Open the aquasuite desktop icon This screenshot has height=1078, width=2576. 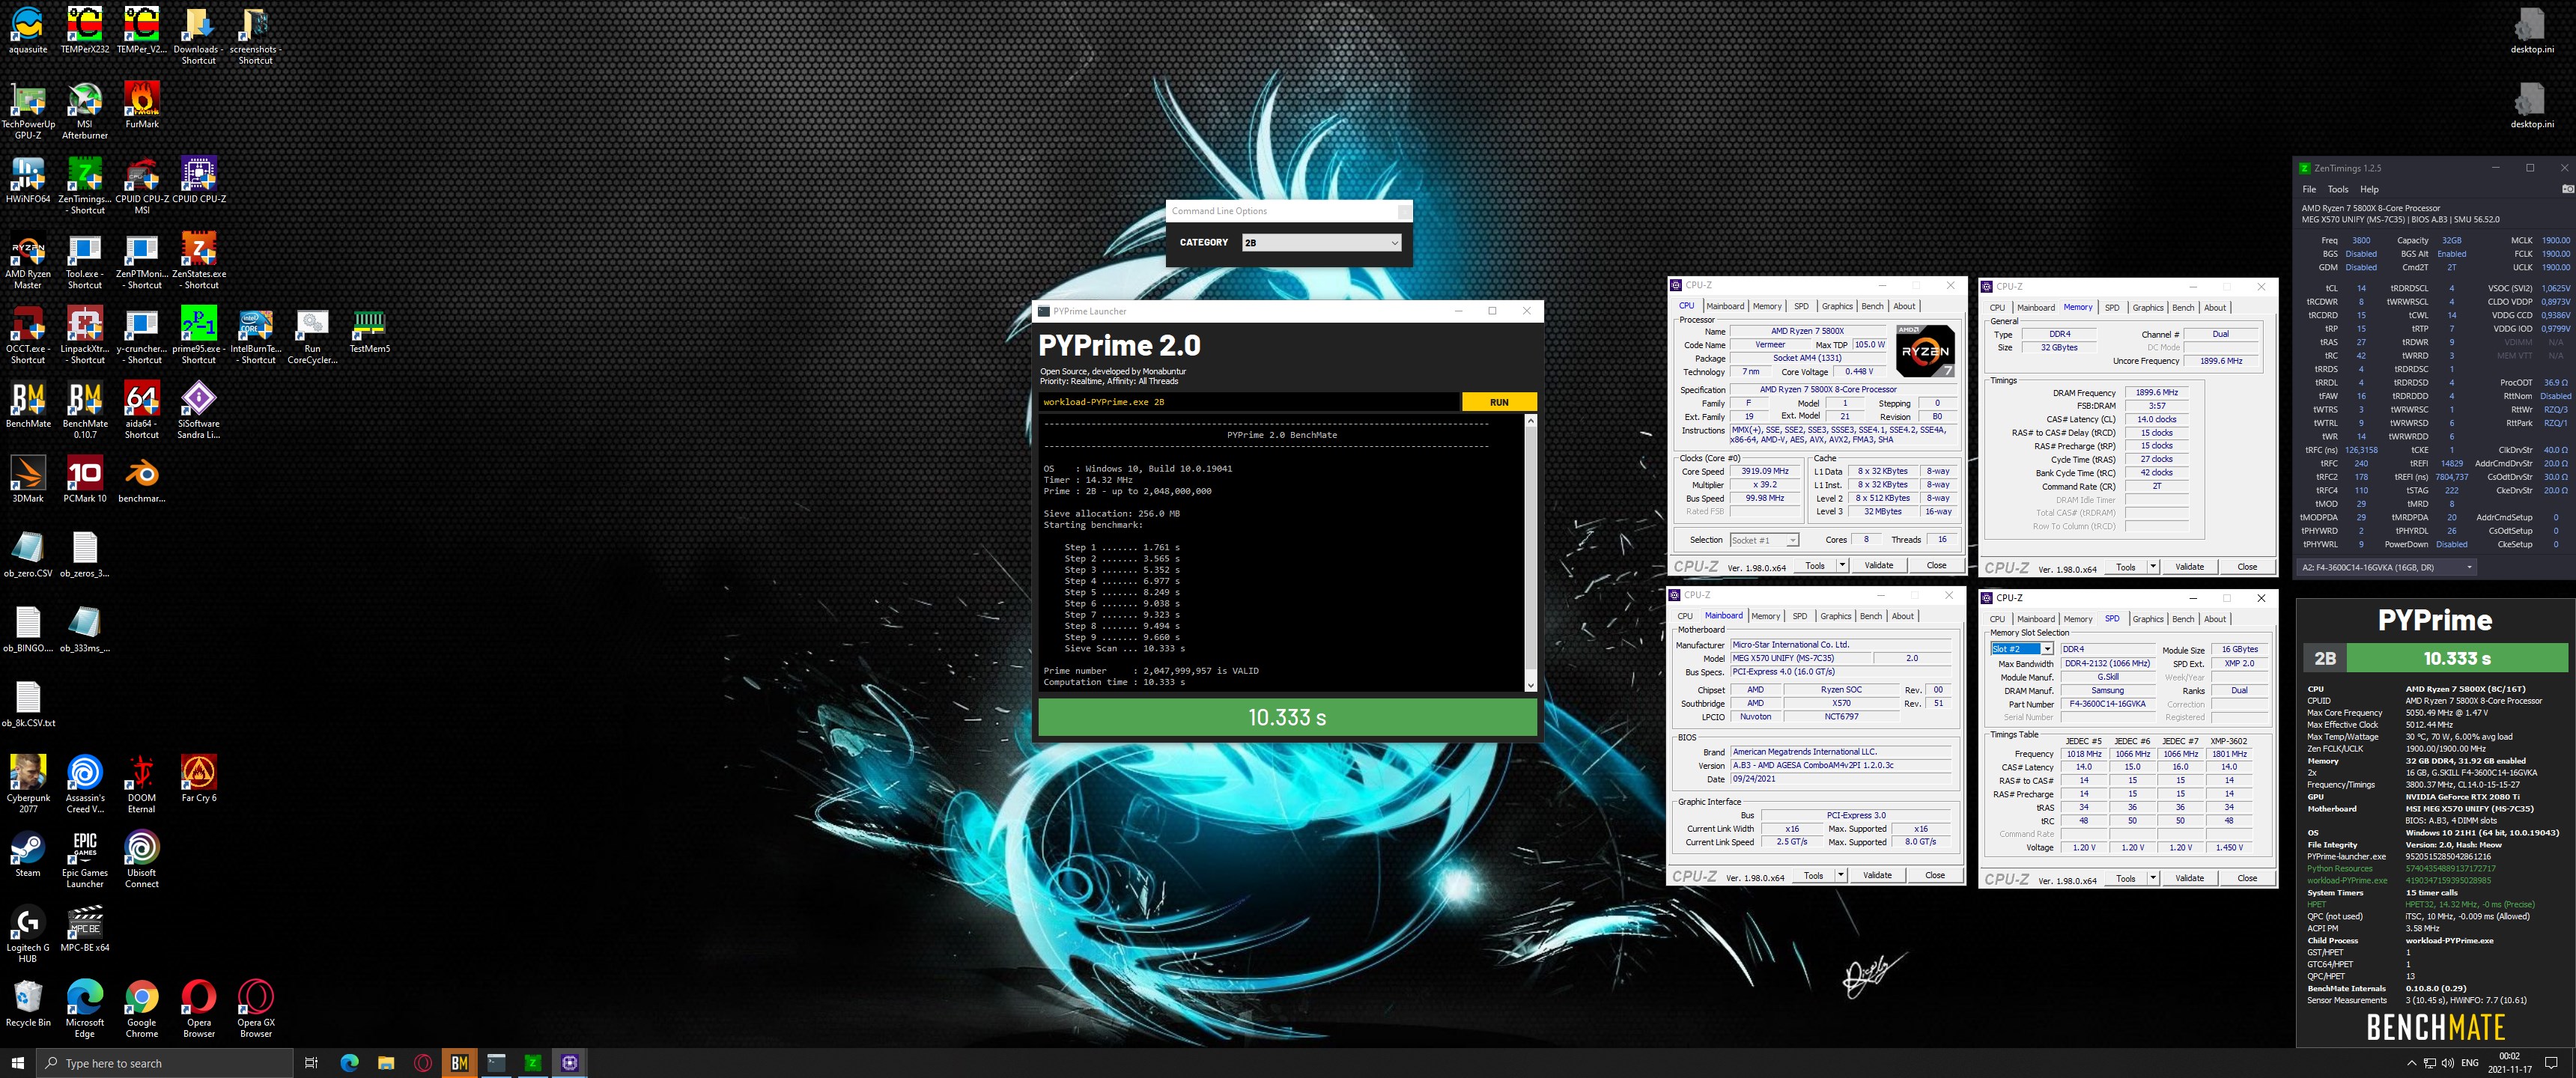28,30
